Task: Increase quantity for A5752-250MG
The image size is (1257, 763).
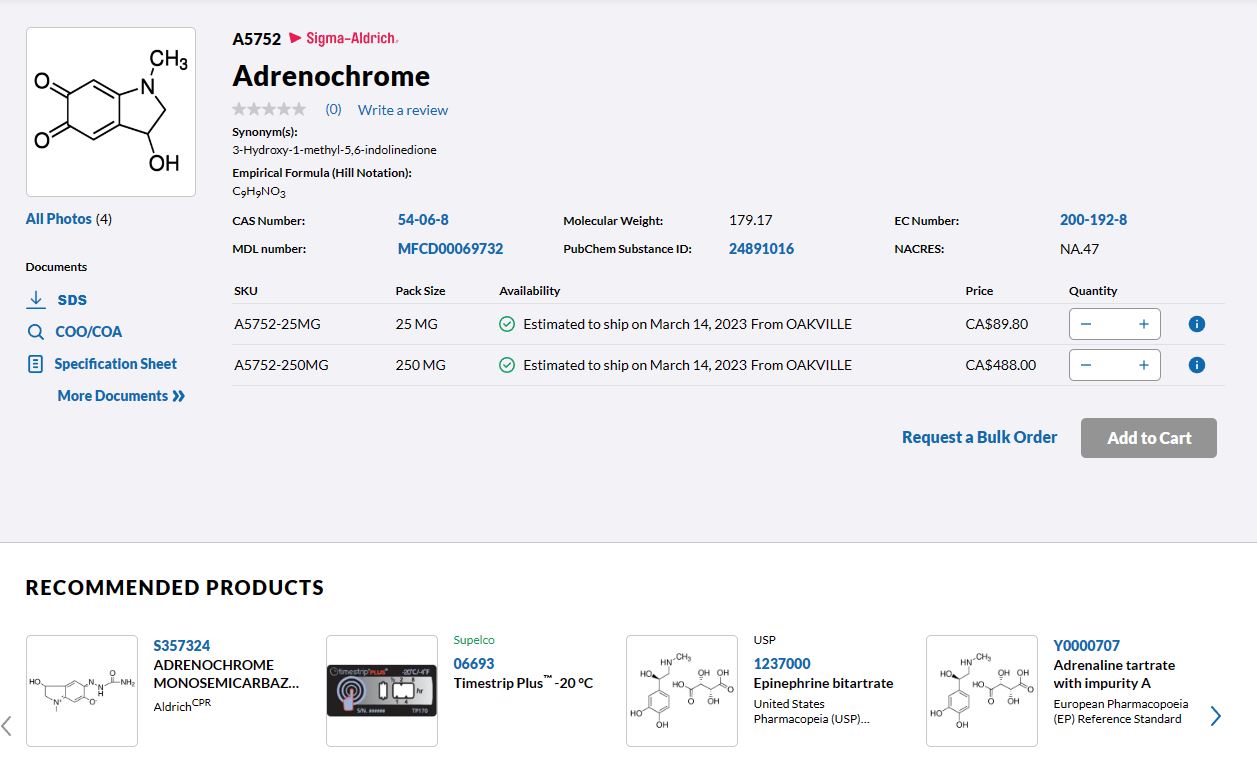Action: pyautogui.click(x=1144, y=365)
